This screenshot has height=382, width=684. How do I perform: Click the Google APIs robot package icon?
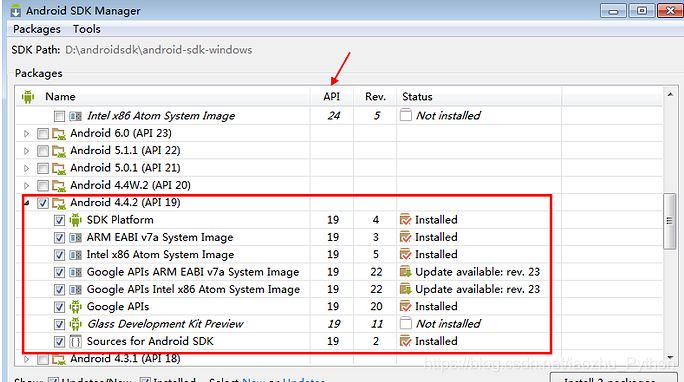[75, 307]
